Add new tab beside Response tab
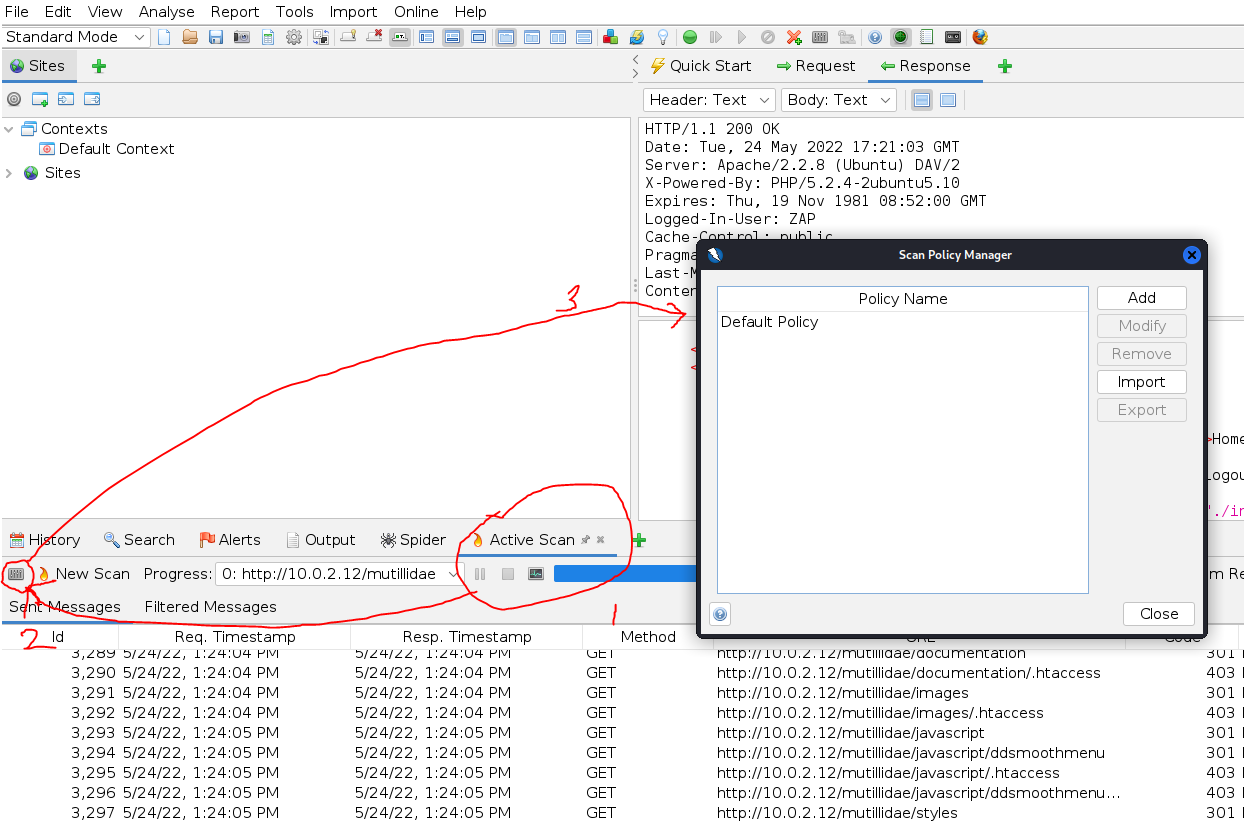 1005,66
